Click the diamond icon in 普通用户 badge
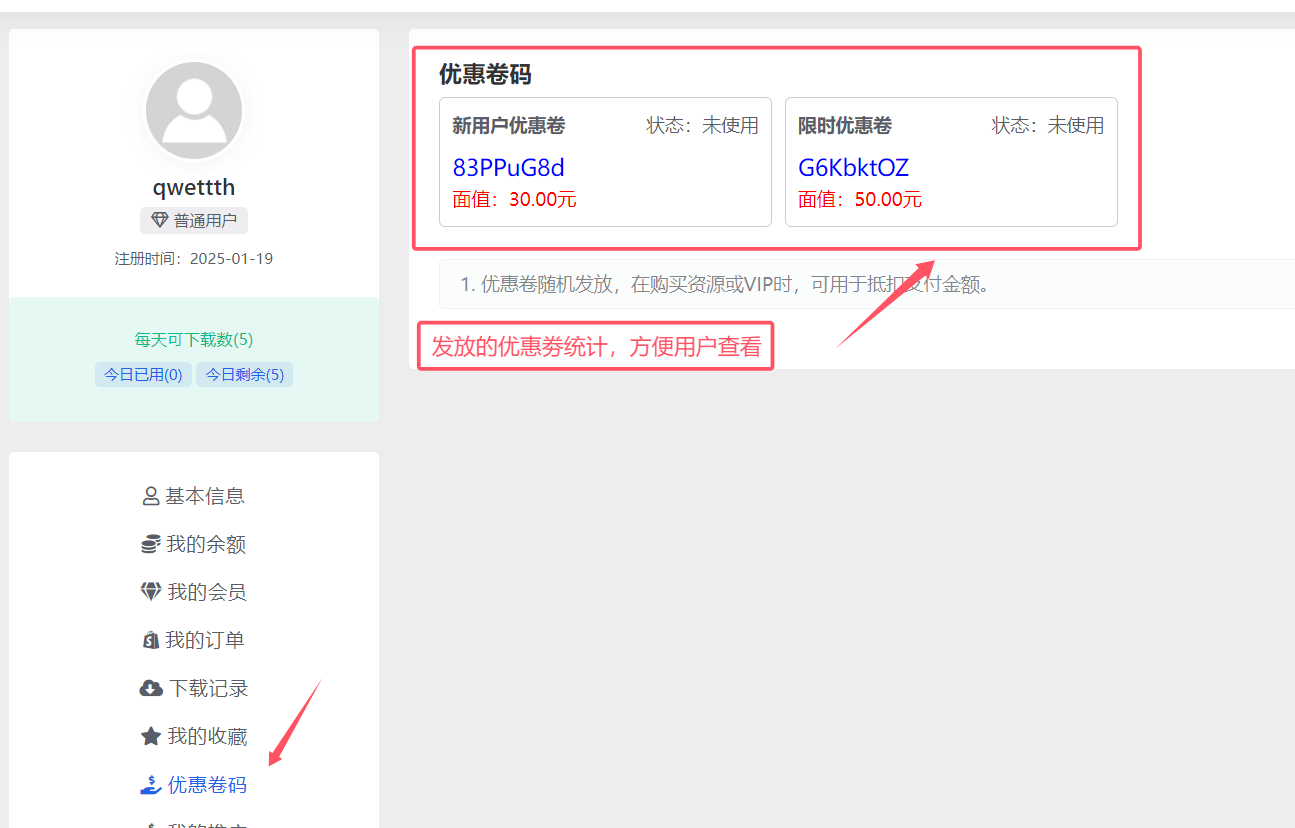The image size is (1295, 828). pos(159,221)
